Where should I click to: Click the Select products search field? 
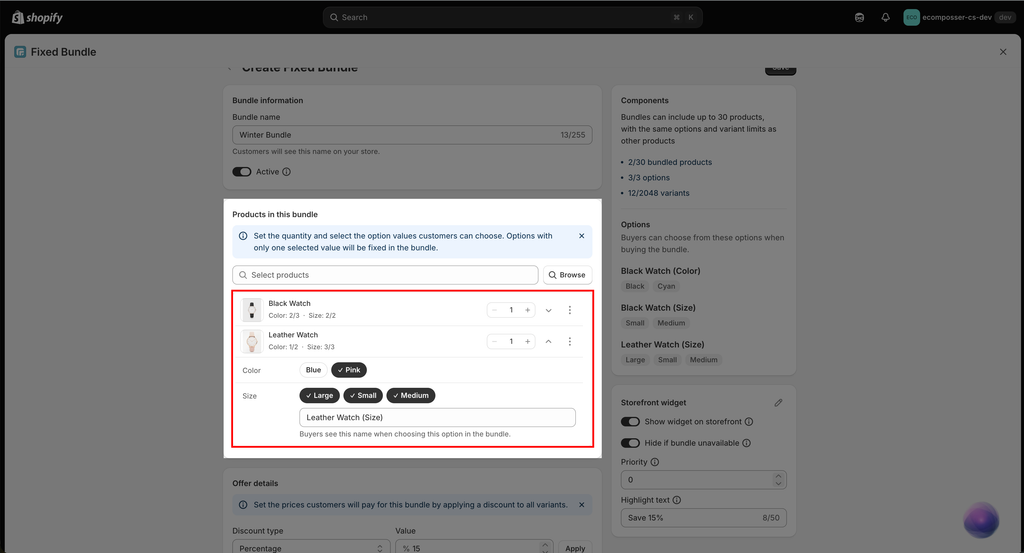[x=385, y=275]
